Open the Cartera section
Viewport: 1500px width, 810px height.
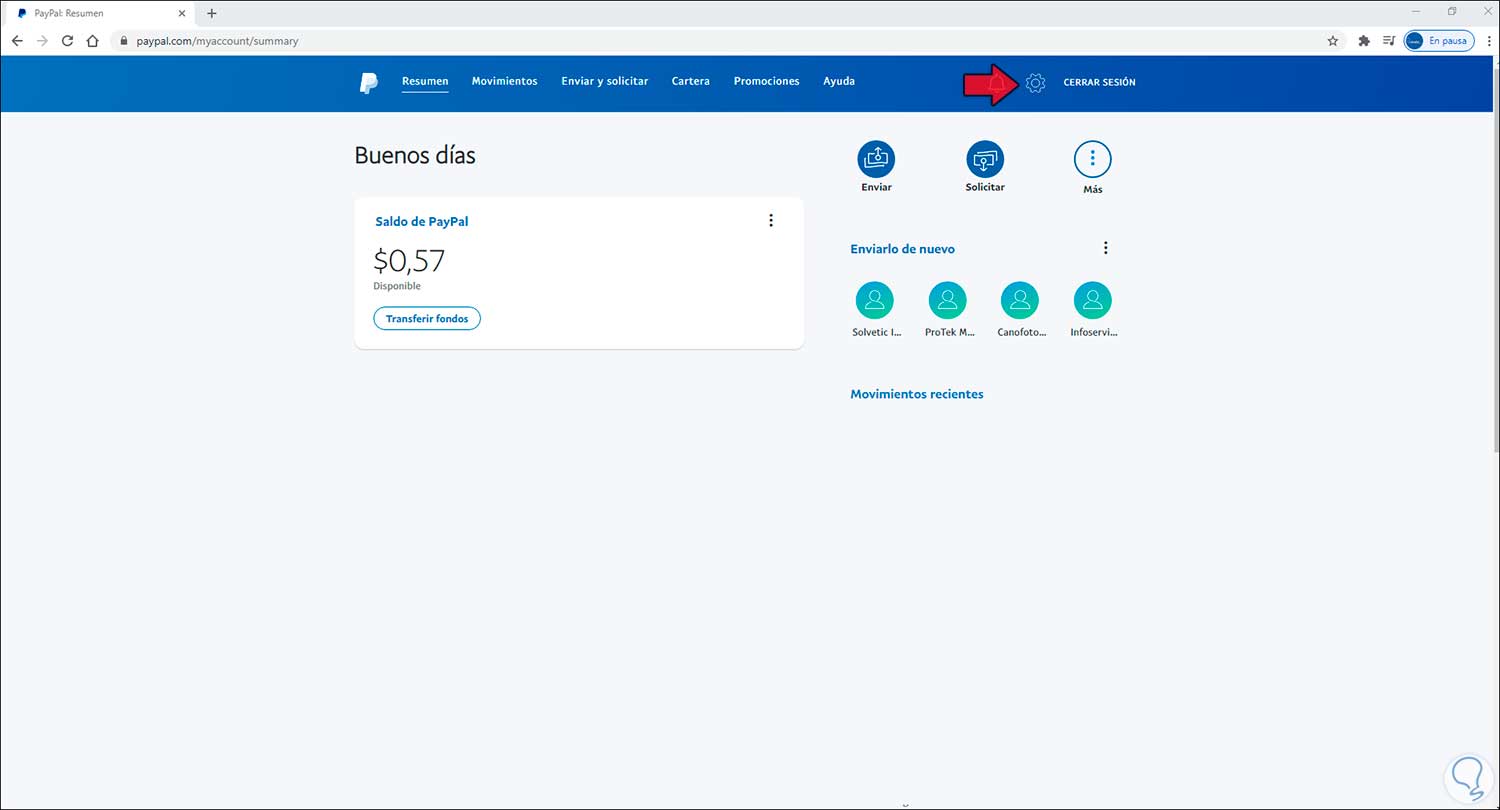coord(691,81)
